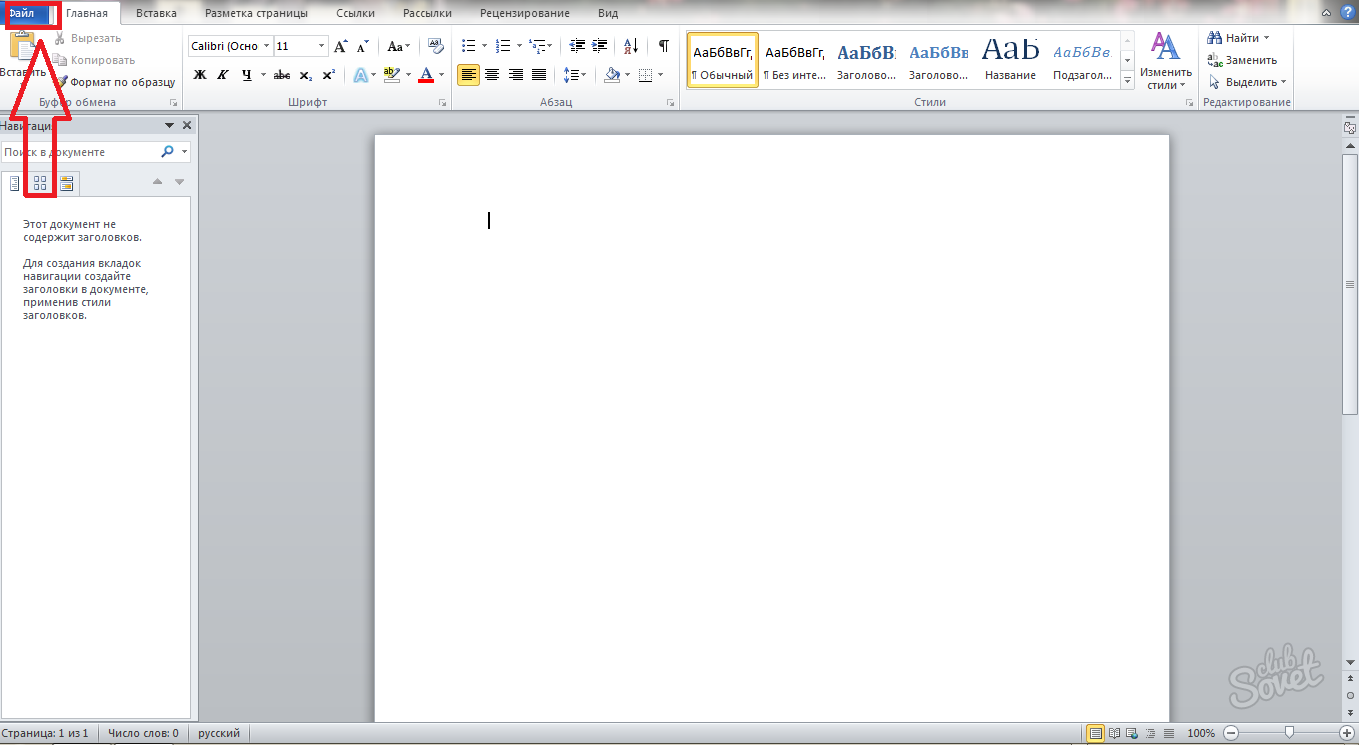Click the line spacing icon
Image resolution: width=1359 pixels, height=745 pixels.
[x=570, y=74]
